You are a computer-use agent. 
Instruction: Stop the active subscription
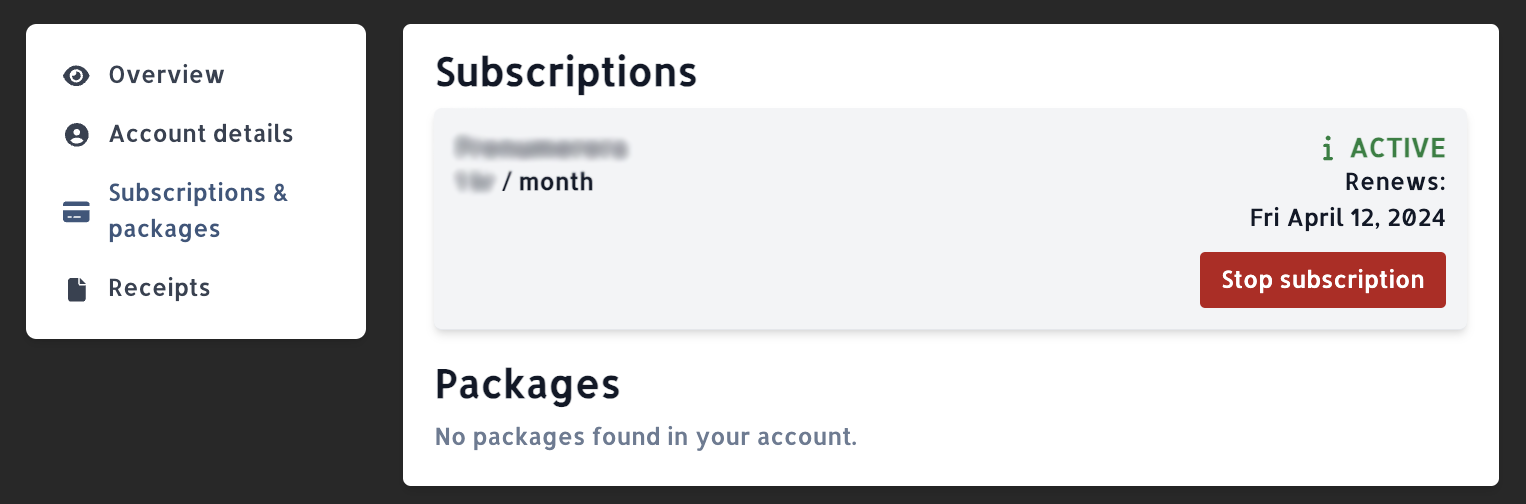(x=1322, y=280)
